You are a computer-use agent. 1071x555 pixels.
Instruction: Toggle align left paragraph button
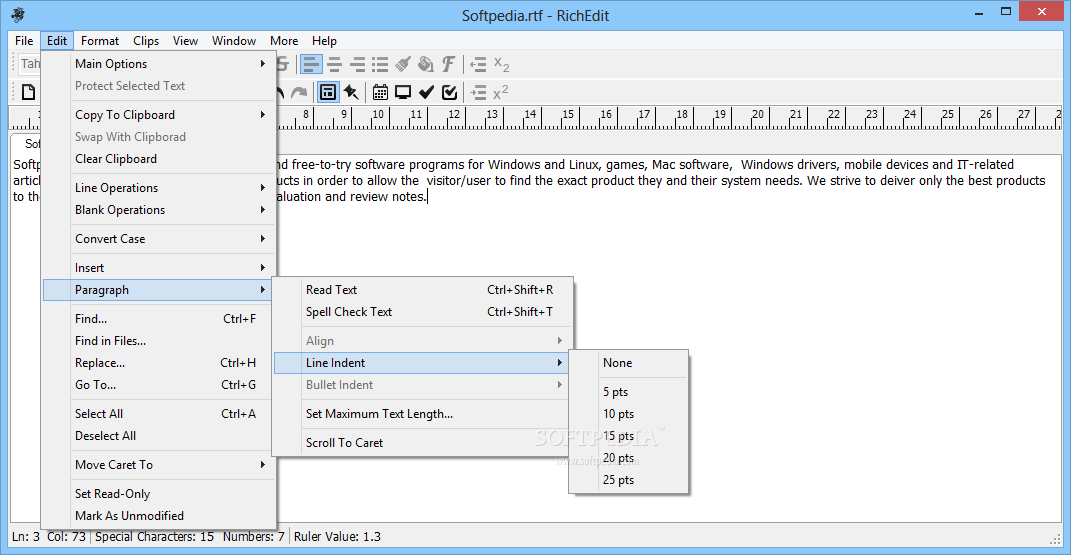pyautogui.click(x=311, y=65)
